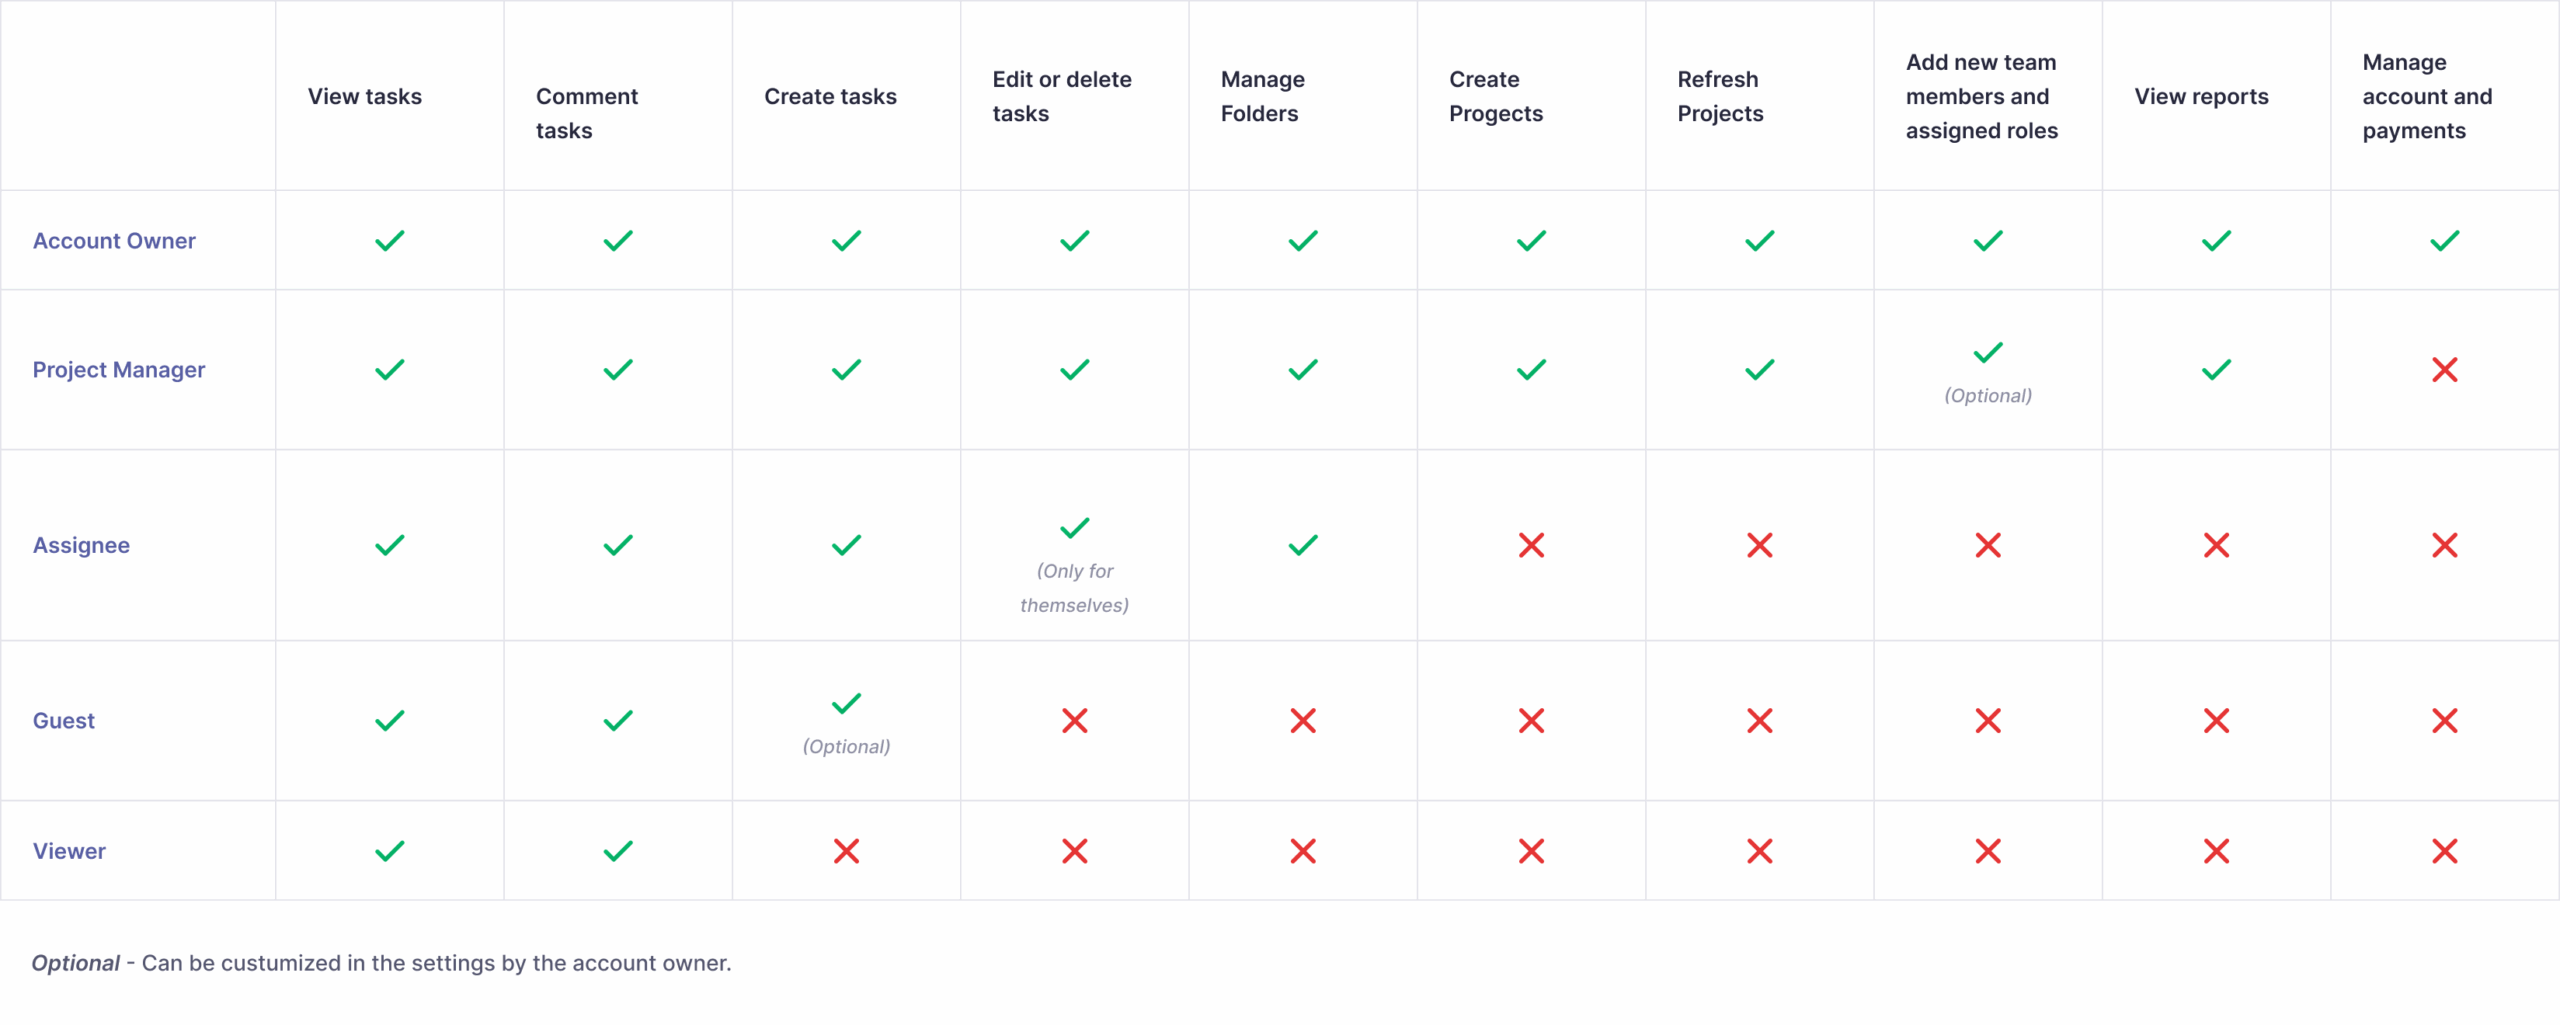The image size is (2560, 1025).
Task: Click Assignee's red cross under Create Progects
Action: pos(1531,546)
